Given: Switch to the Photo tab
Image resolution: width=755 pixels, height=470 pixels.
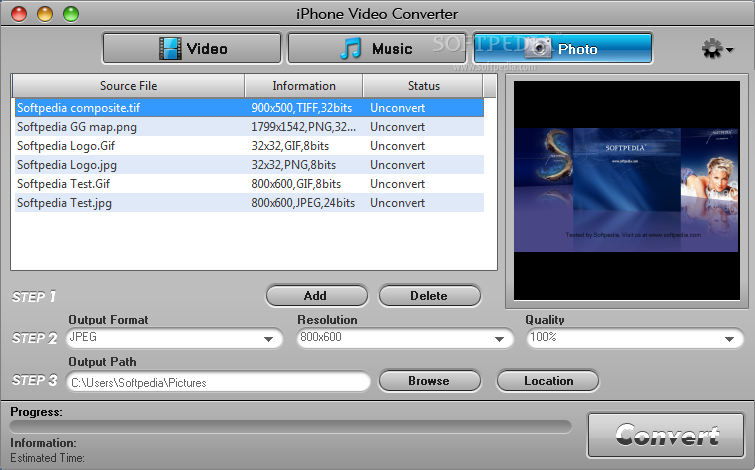Looking at the screenshot, I should (x=563, y=48).
